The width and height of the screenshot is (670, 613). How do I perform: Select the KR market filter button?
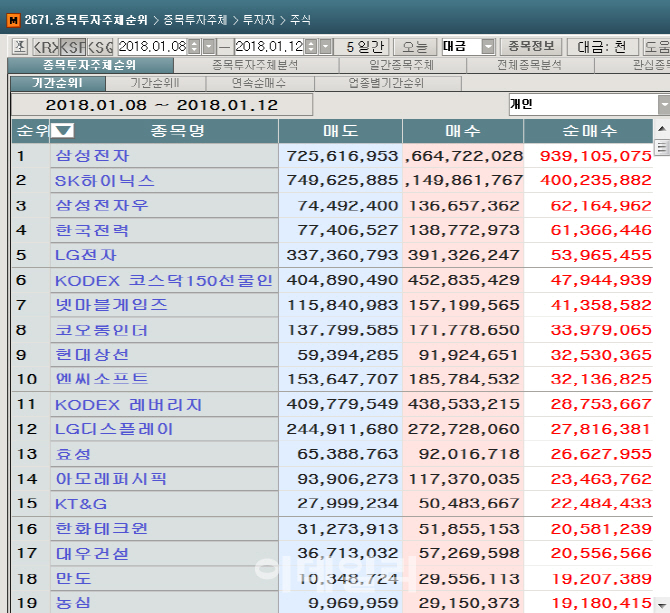46,47
